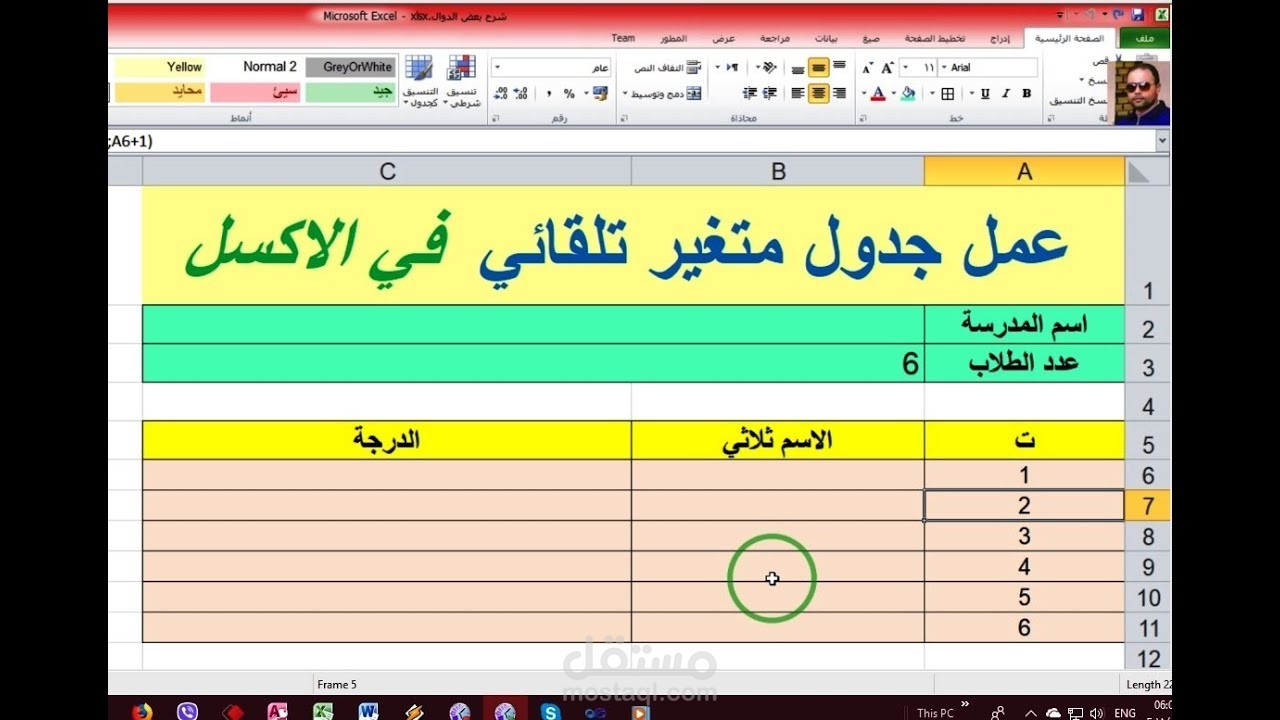The height and width of the screenshot is (720, 1280).
Task: Click the Fill Color bucket icon
Action: 908,93
